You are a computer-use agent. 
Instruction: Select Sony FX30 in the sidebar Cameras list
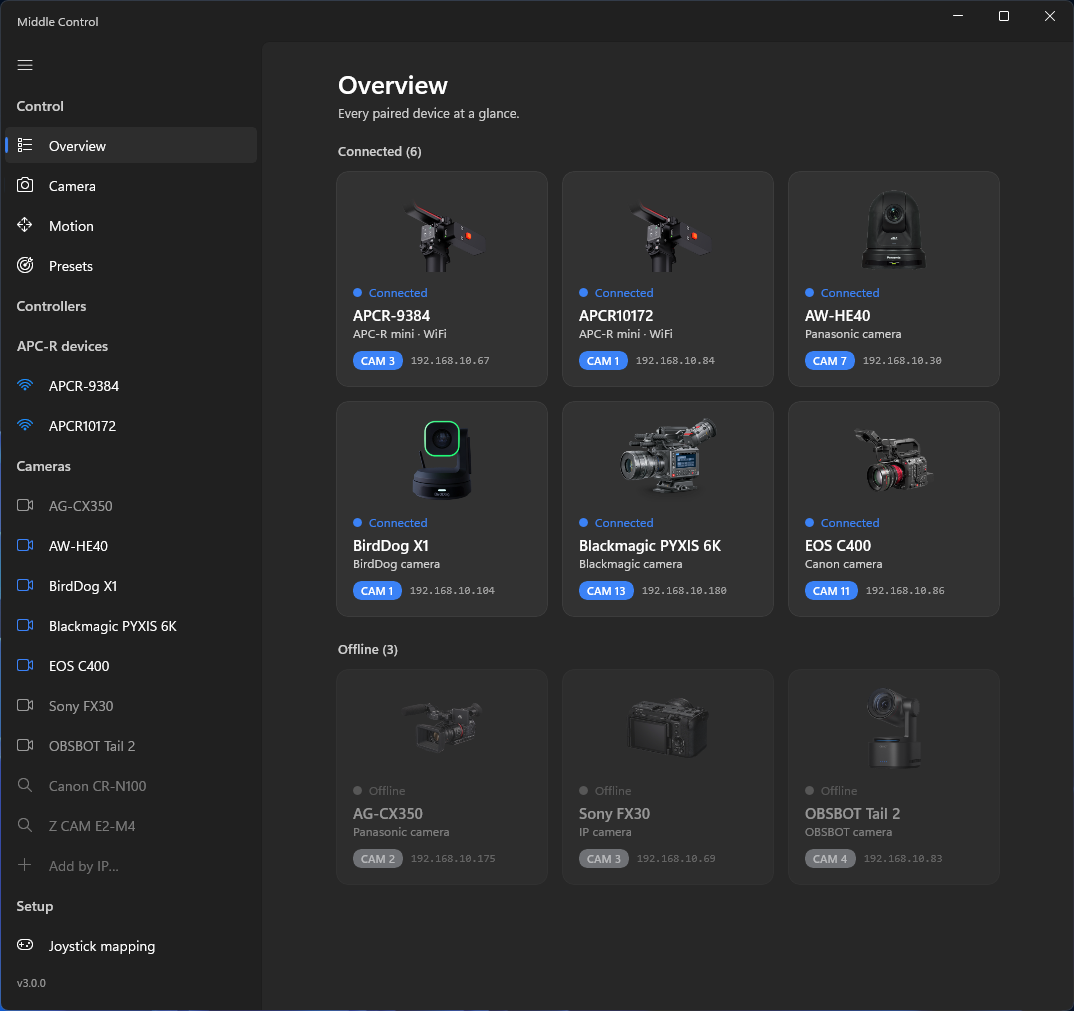point(131,706)
